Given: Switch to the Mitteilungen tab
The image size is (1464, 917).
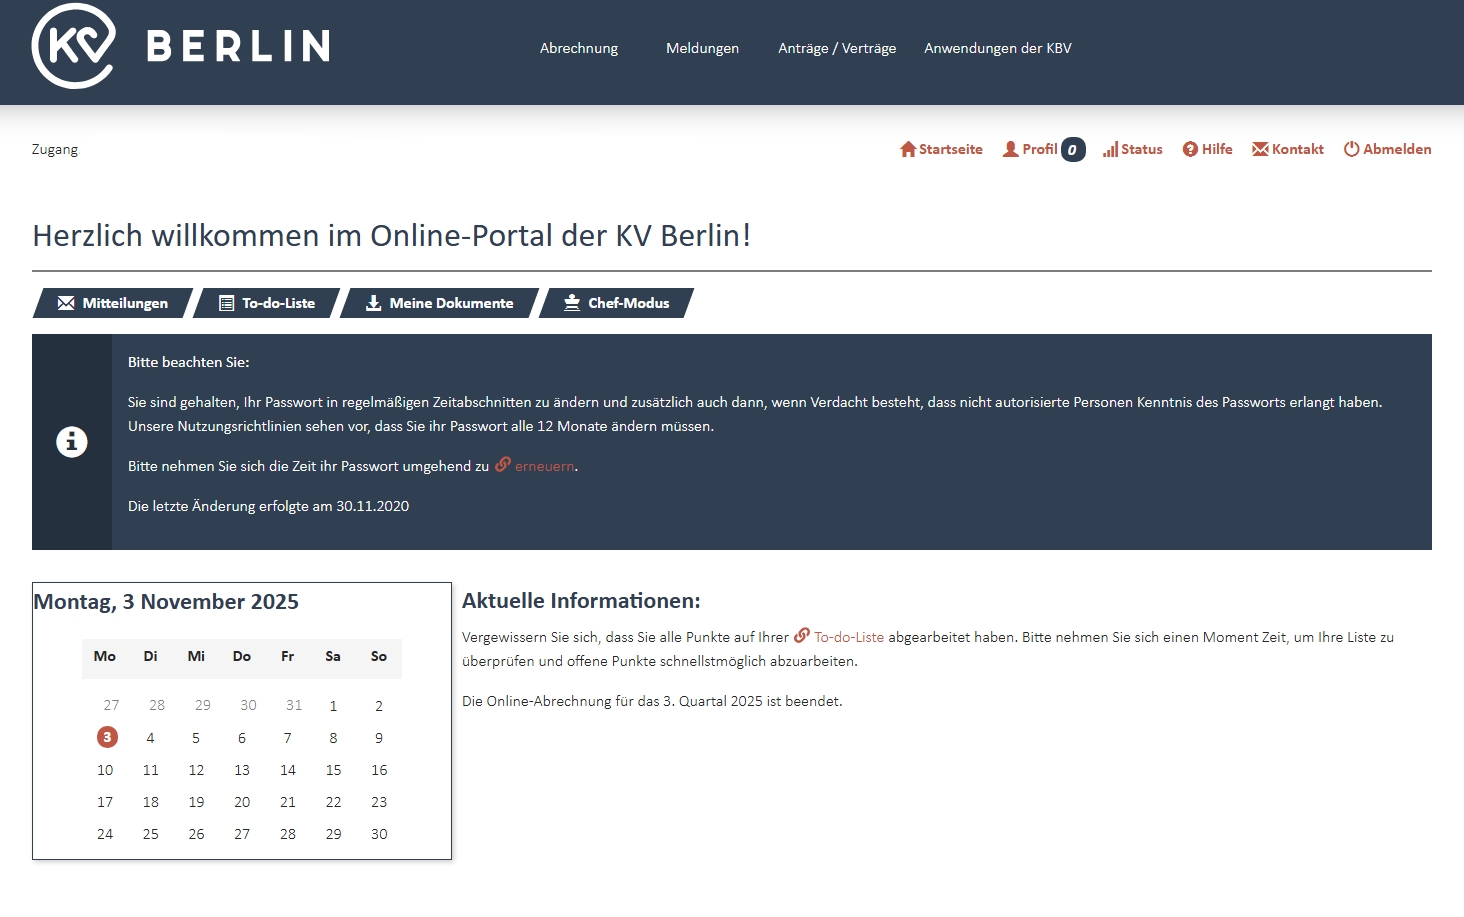Looking at the screenshot, I should [x=113, y=303].
